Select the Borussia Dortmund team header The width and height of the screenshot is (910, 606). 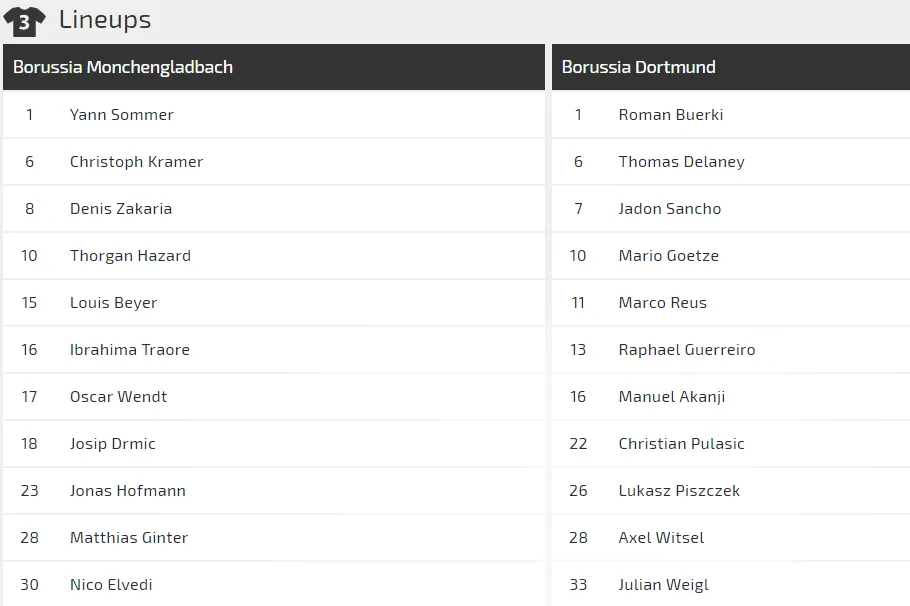(x=639, y=67)
